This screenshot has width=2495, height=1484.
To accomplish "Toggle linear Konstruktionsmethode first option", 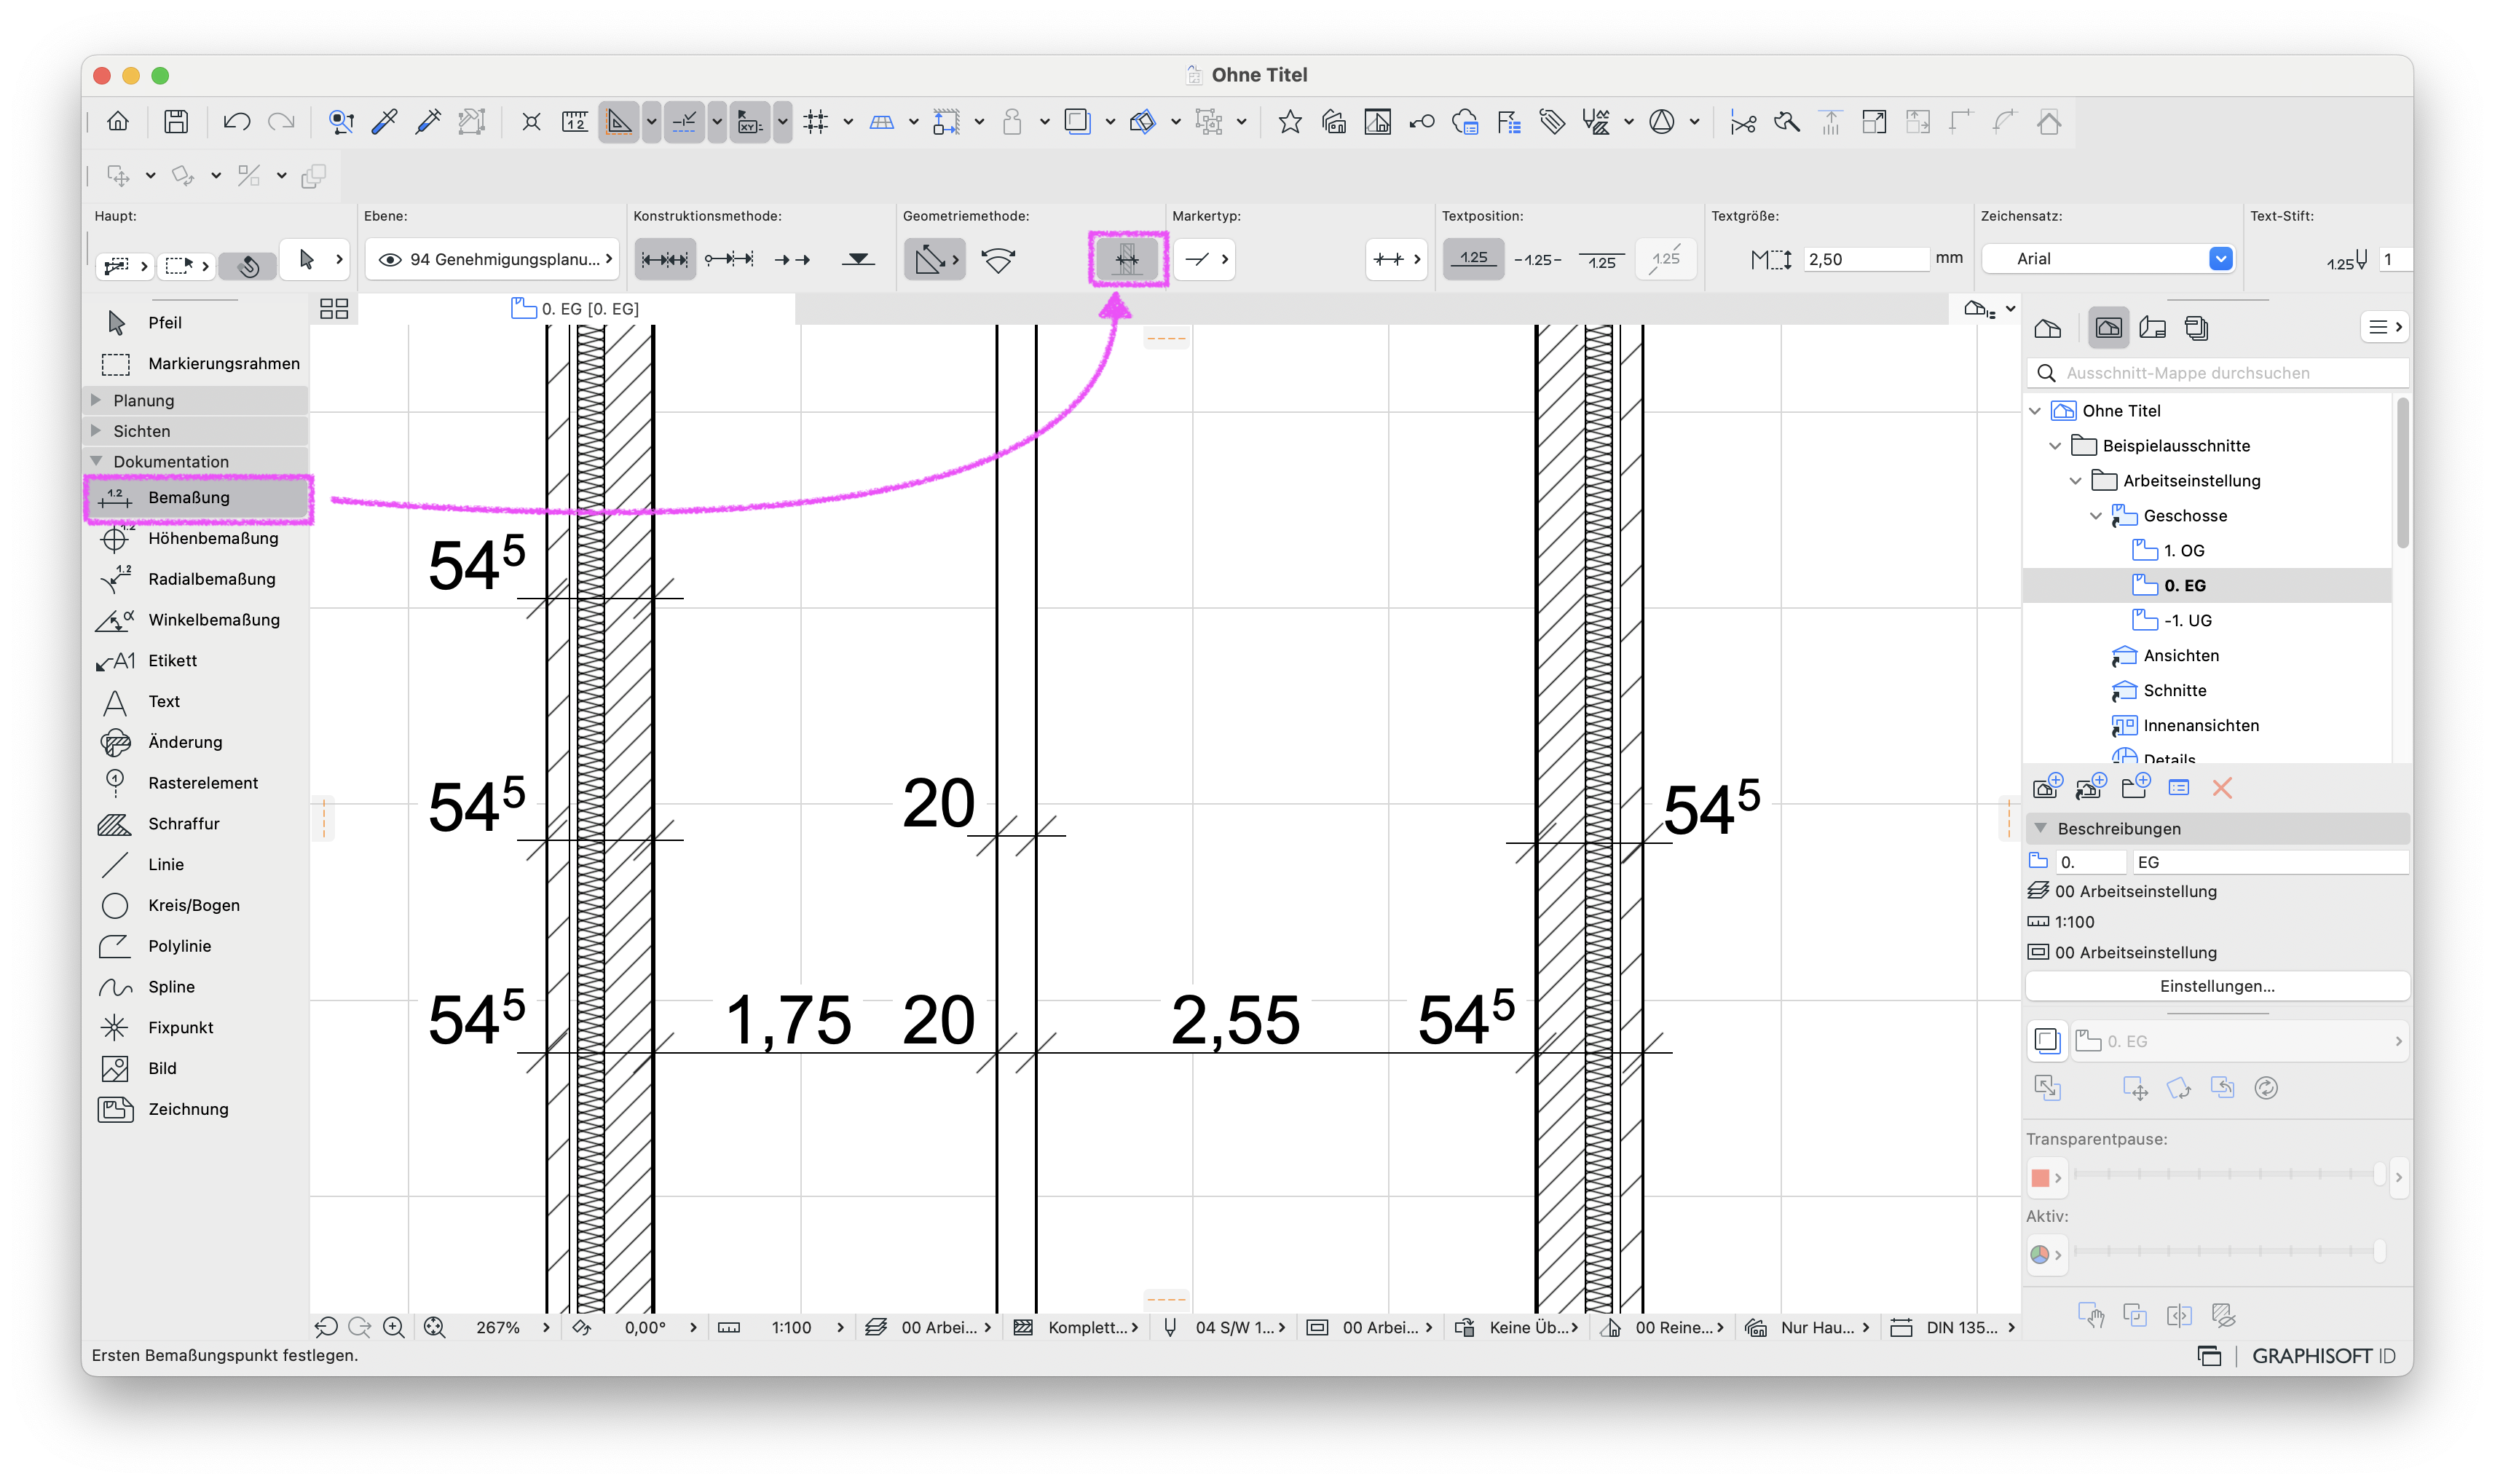I will coord(665,259).
